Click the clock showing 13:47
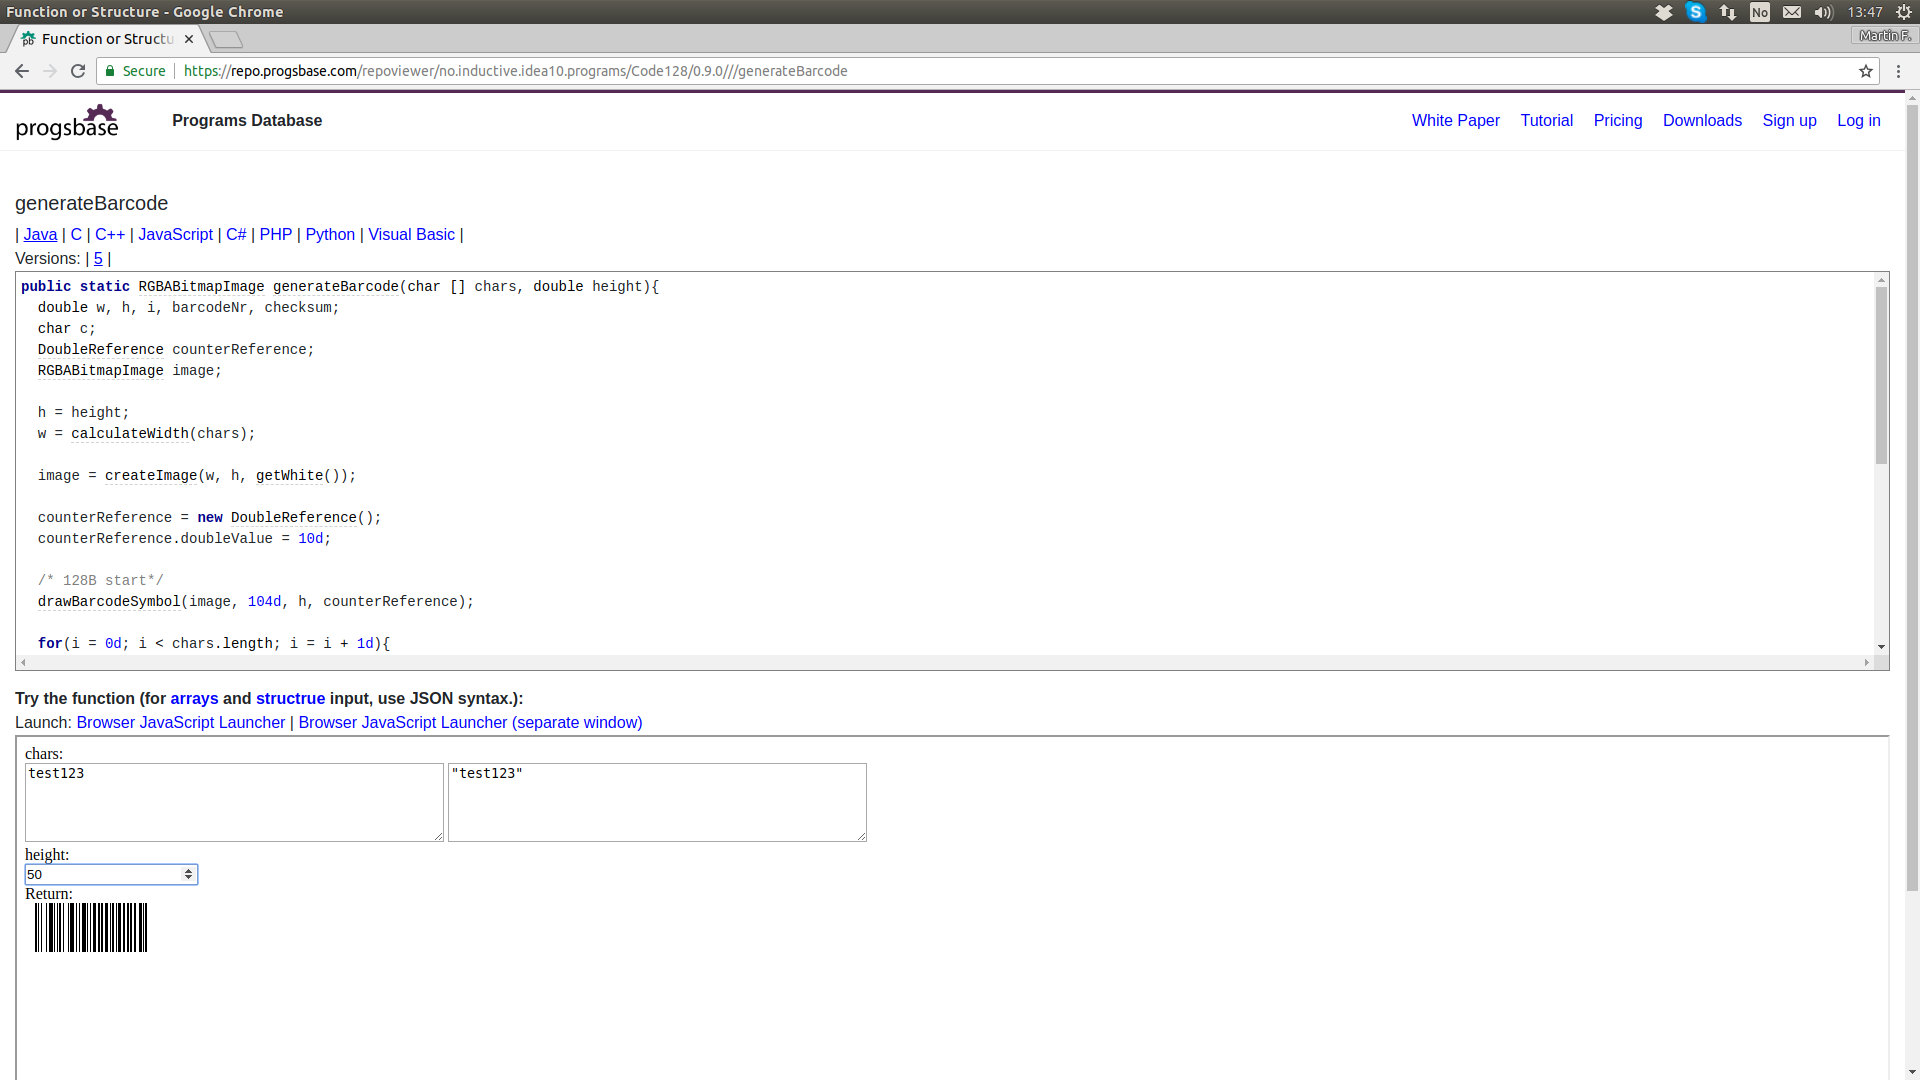 [1865, 12]
